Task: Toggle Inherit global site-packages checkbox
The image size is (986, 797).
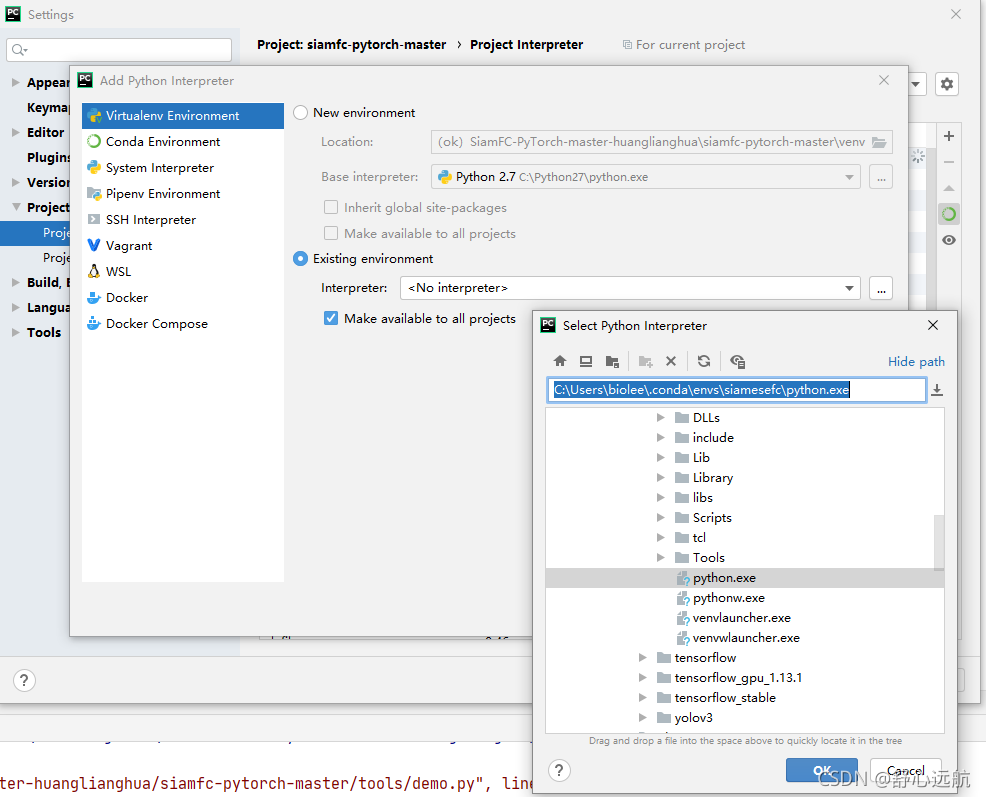Action: 331,207
